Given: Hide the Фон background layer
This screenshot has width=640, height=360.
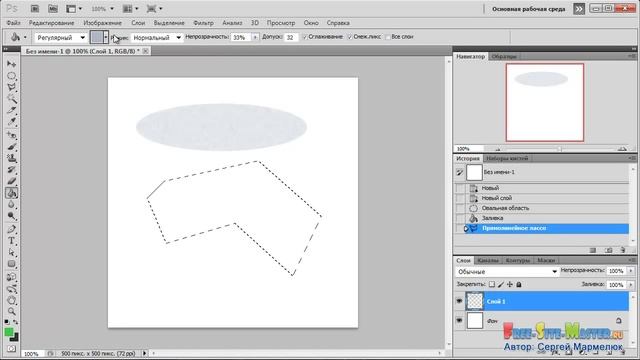Looking at the screenshot, I should 459,321.
